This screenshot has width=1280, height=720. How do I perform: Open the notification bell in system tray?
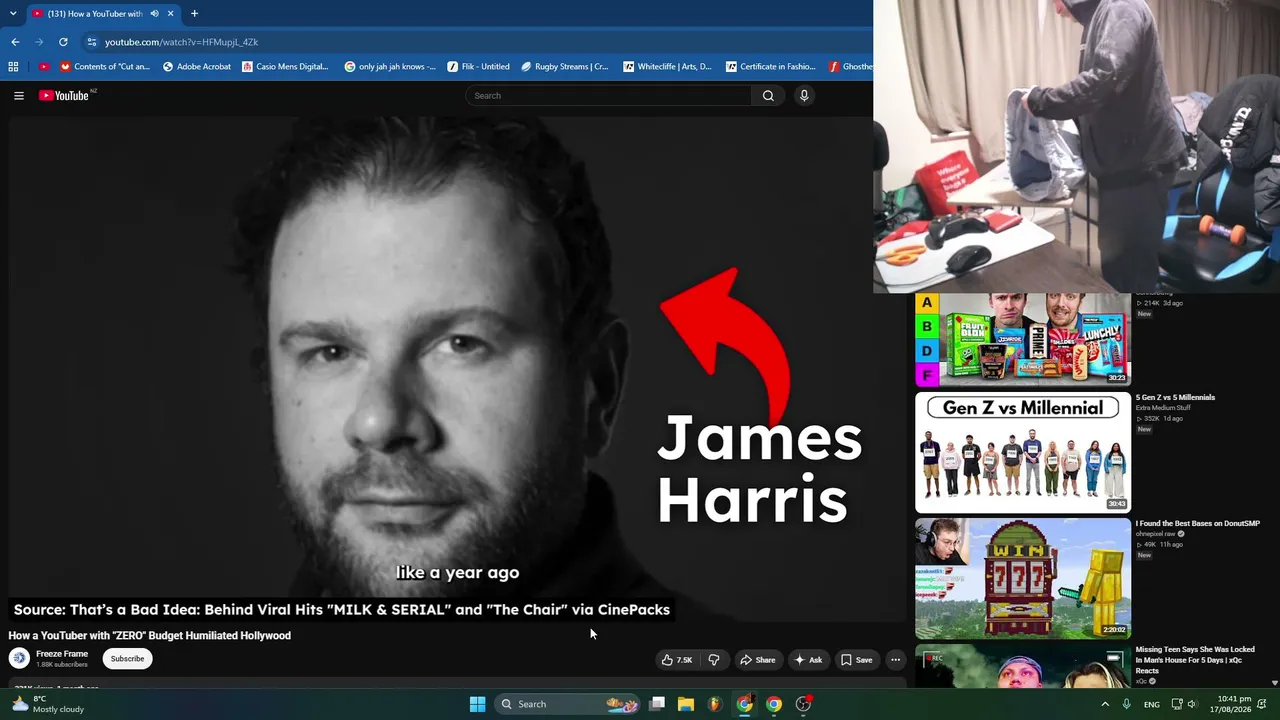(1262, 704)
